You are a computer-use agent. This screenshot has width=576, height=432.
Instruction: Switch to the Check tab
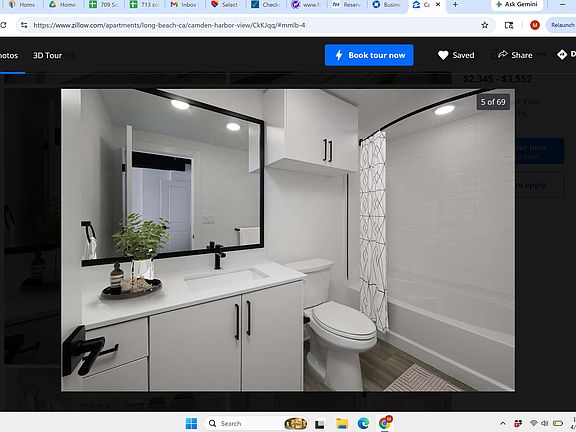click(265, 4)
